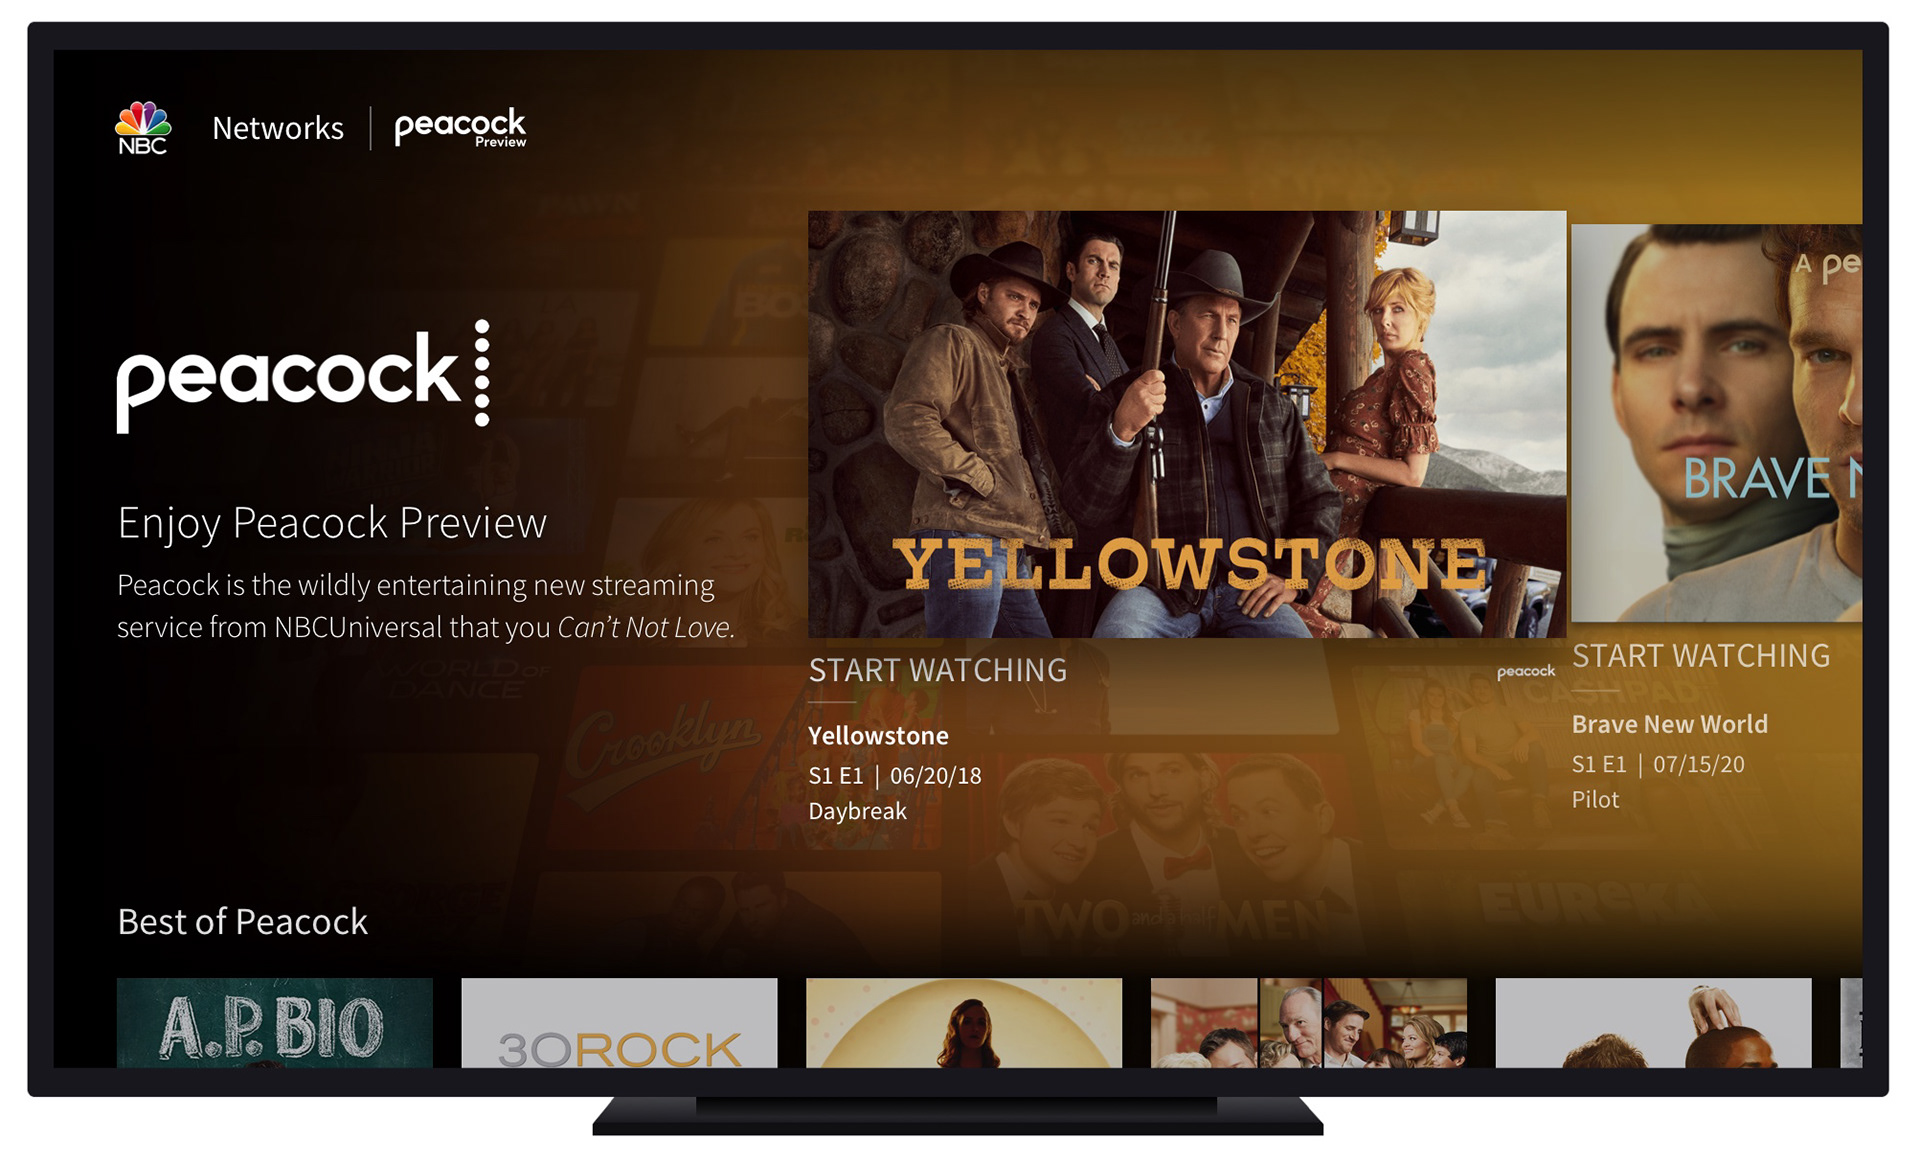Screen dimensions: 1920x1163
Task: Click the Enjoy Peacock Preview heading
Action: [332, 523]
